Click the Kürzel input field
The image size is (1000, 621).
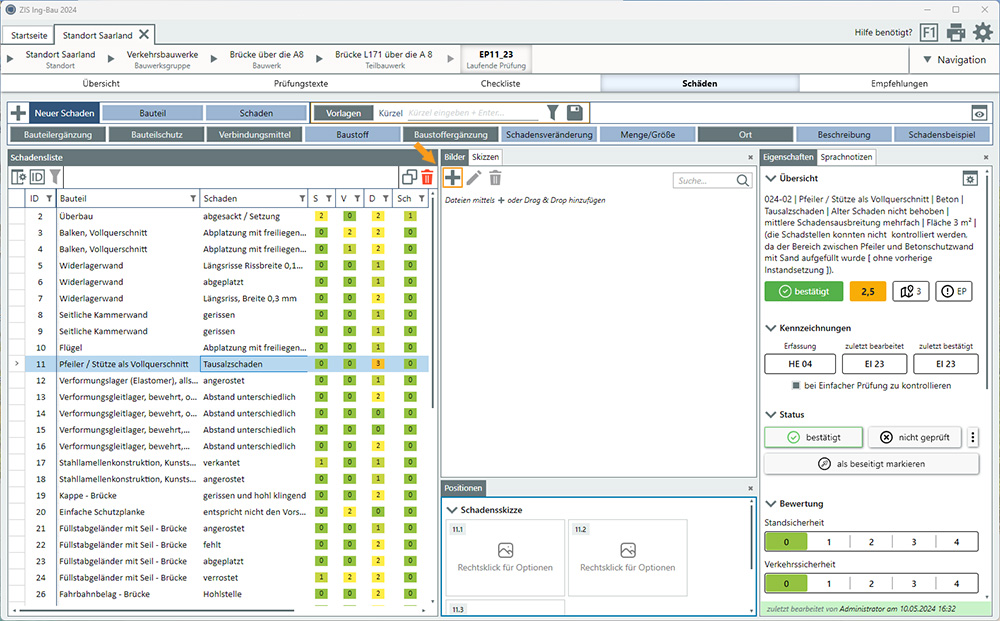pyautogui.click(x=473, y=113)
